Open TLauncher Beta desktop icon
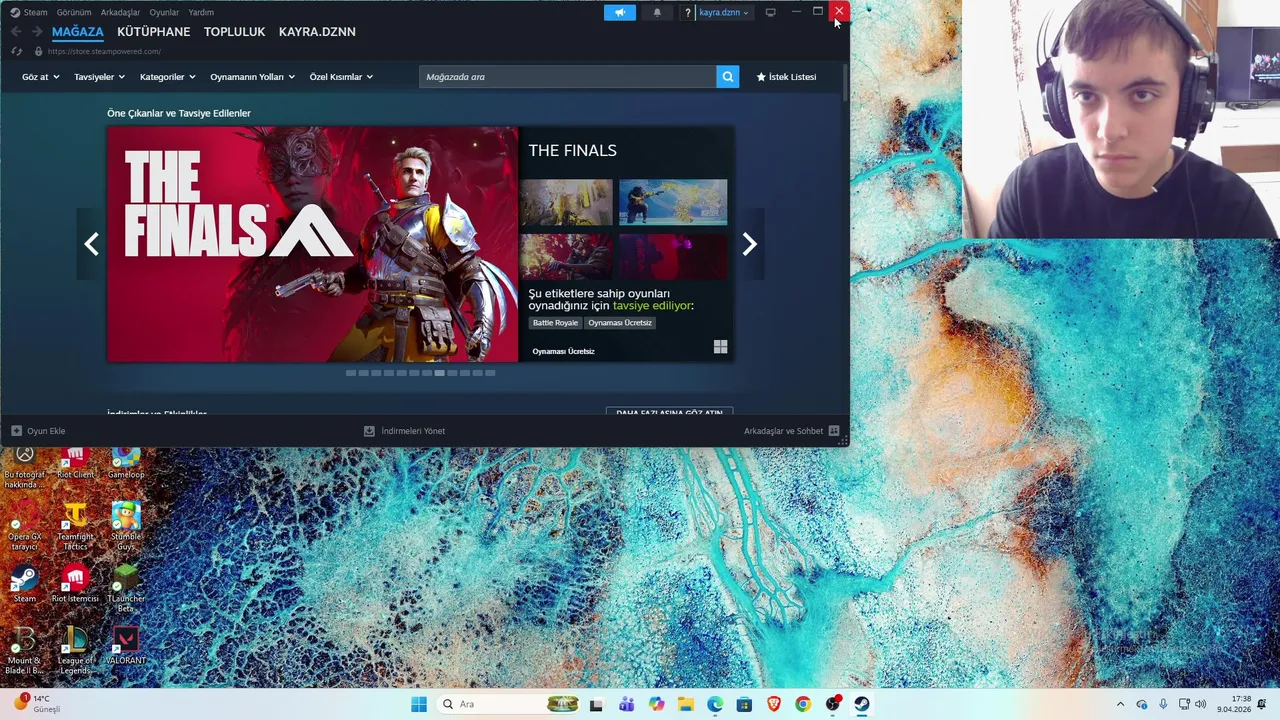The image size is (1280, 720). coord(126,590)
